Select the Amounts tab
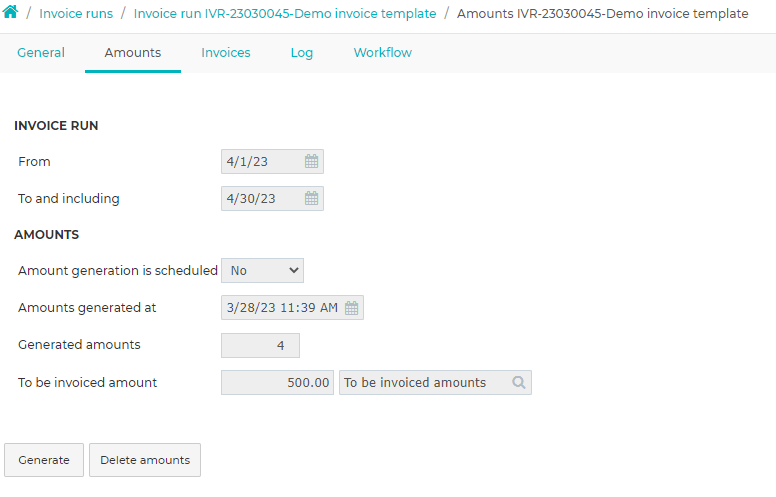This screenshot has width=776, height=497. coord(133,52)
